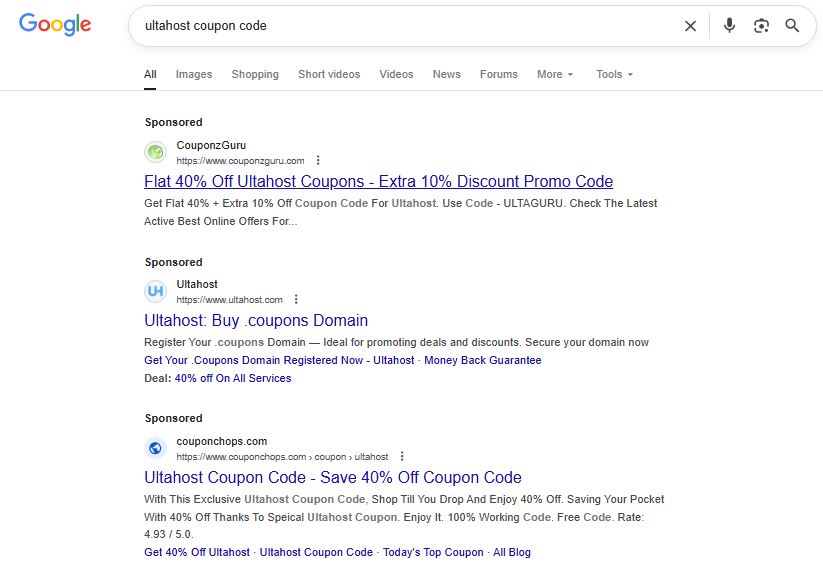
Task: Open three-dot menu beside couponzguru.com URL
Action: point(318,160)
